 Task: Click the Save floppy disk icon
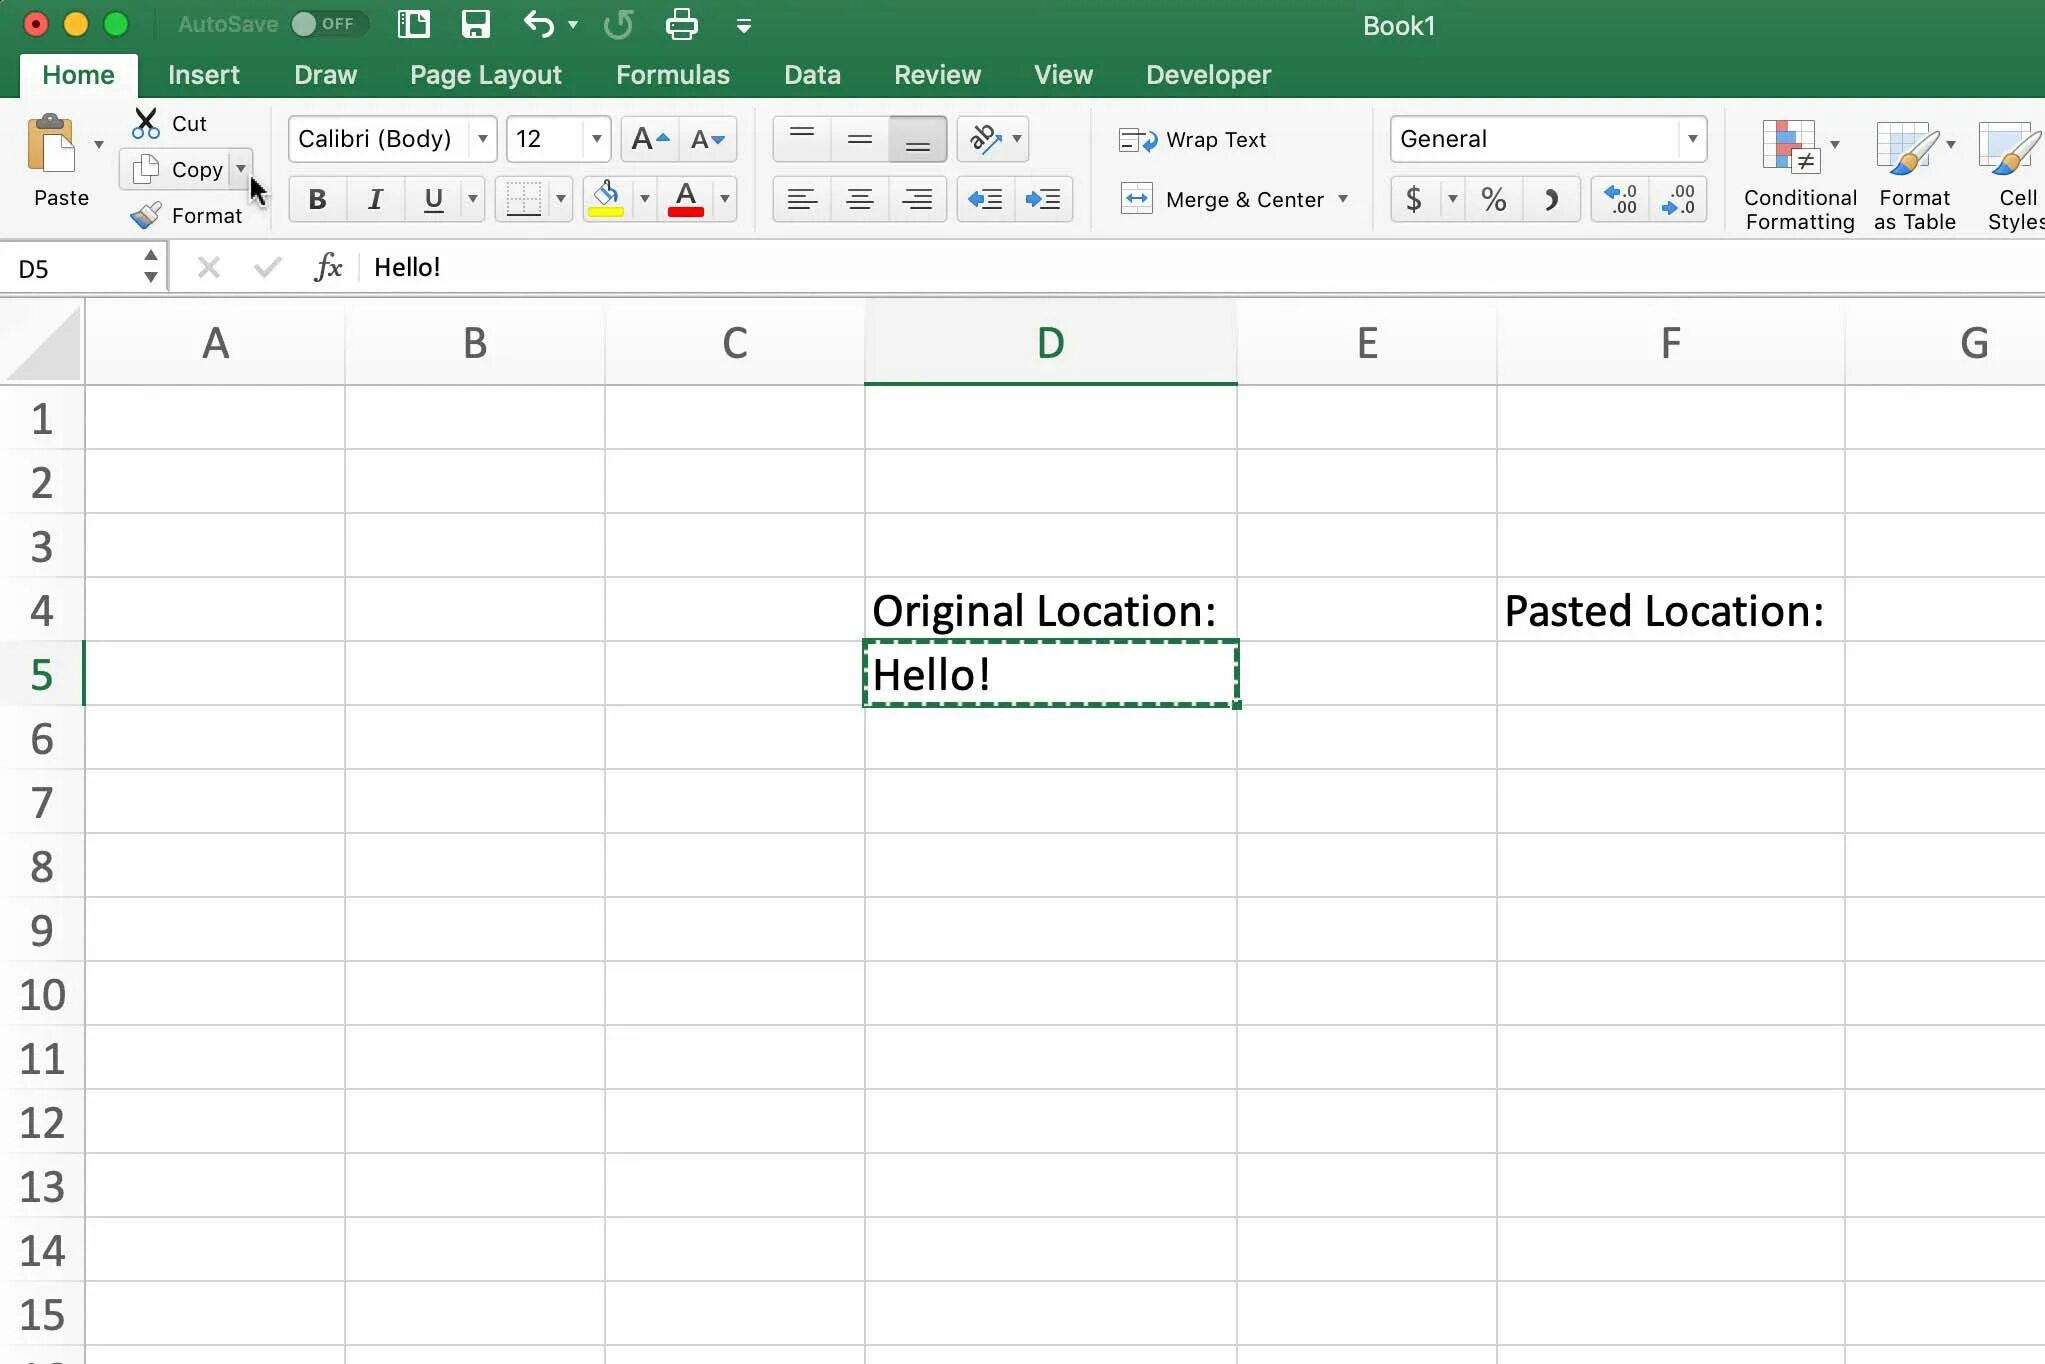[475, 24]
